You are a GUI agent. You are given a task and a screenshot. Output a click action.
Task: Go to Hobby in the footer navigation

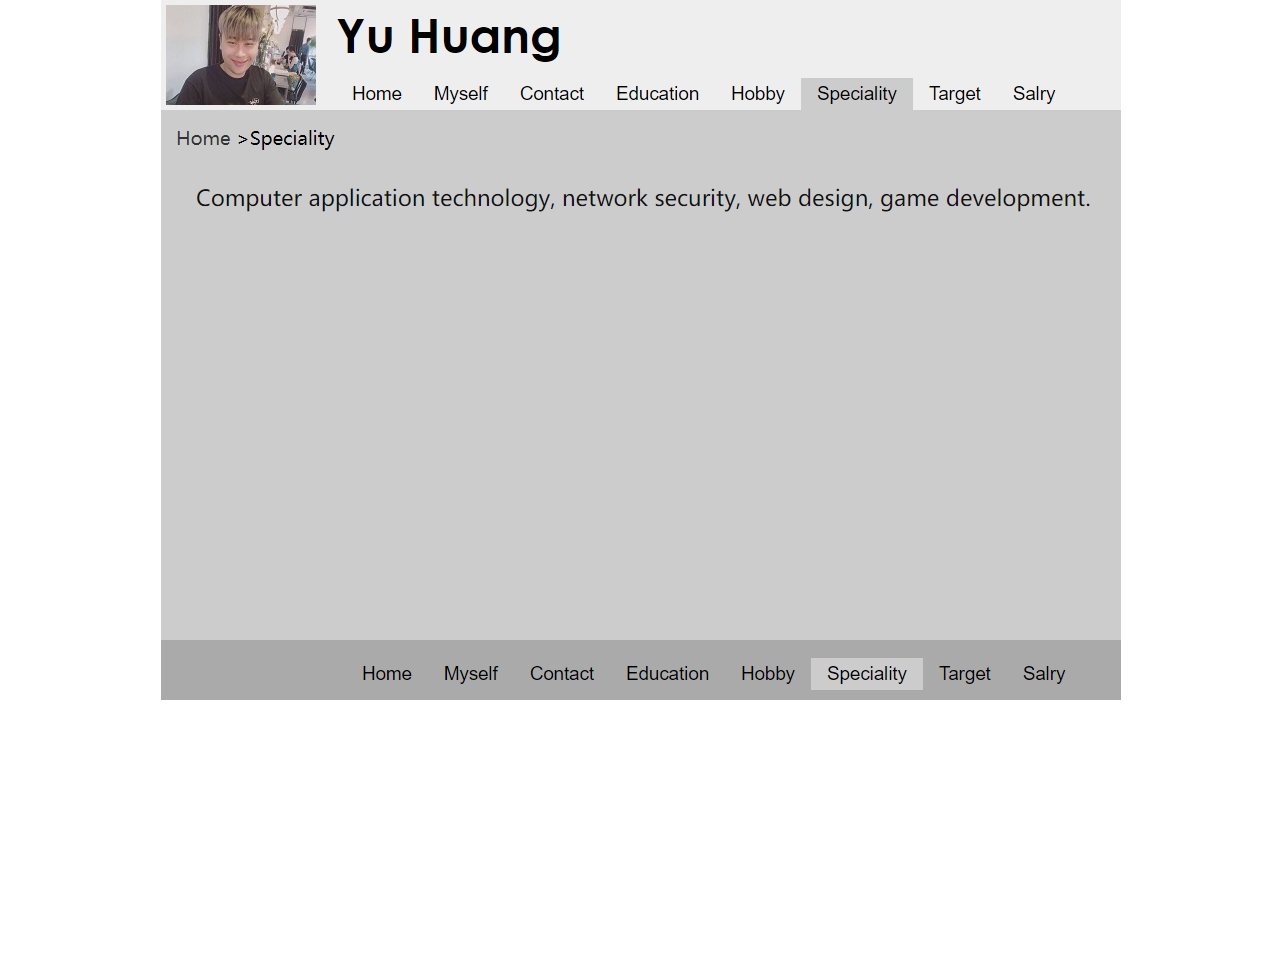(x=768, y=674)
